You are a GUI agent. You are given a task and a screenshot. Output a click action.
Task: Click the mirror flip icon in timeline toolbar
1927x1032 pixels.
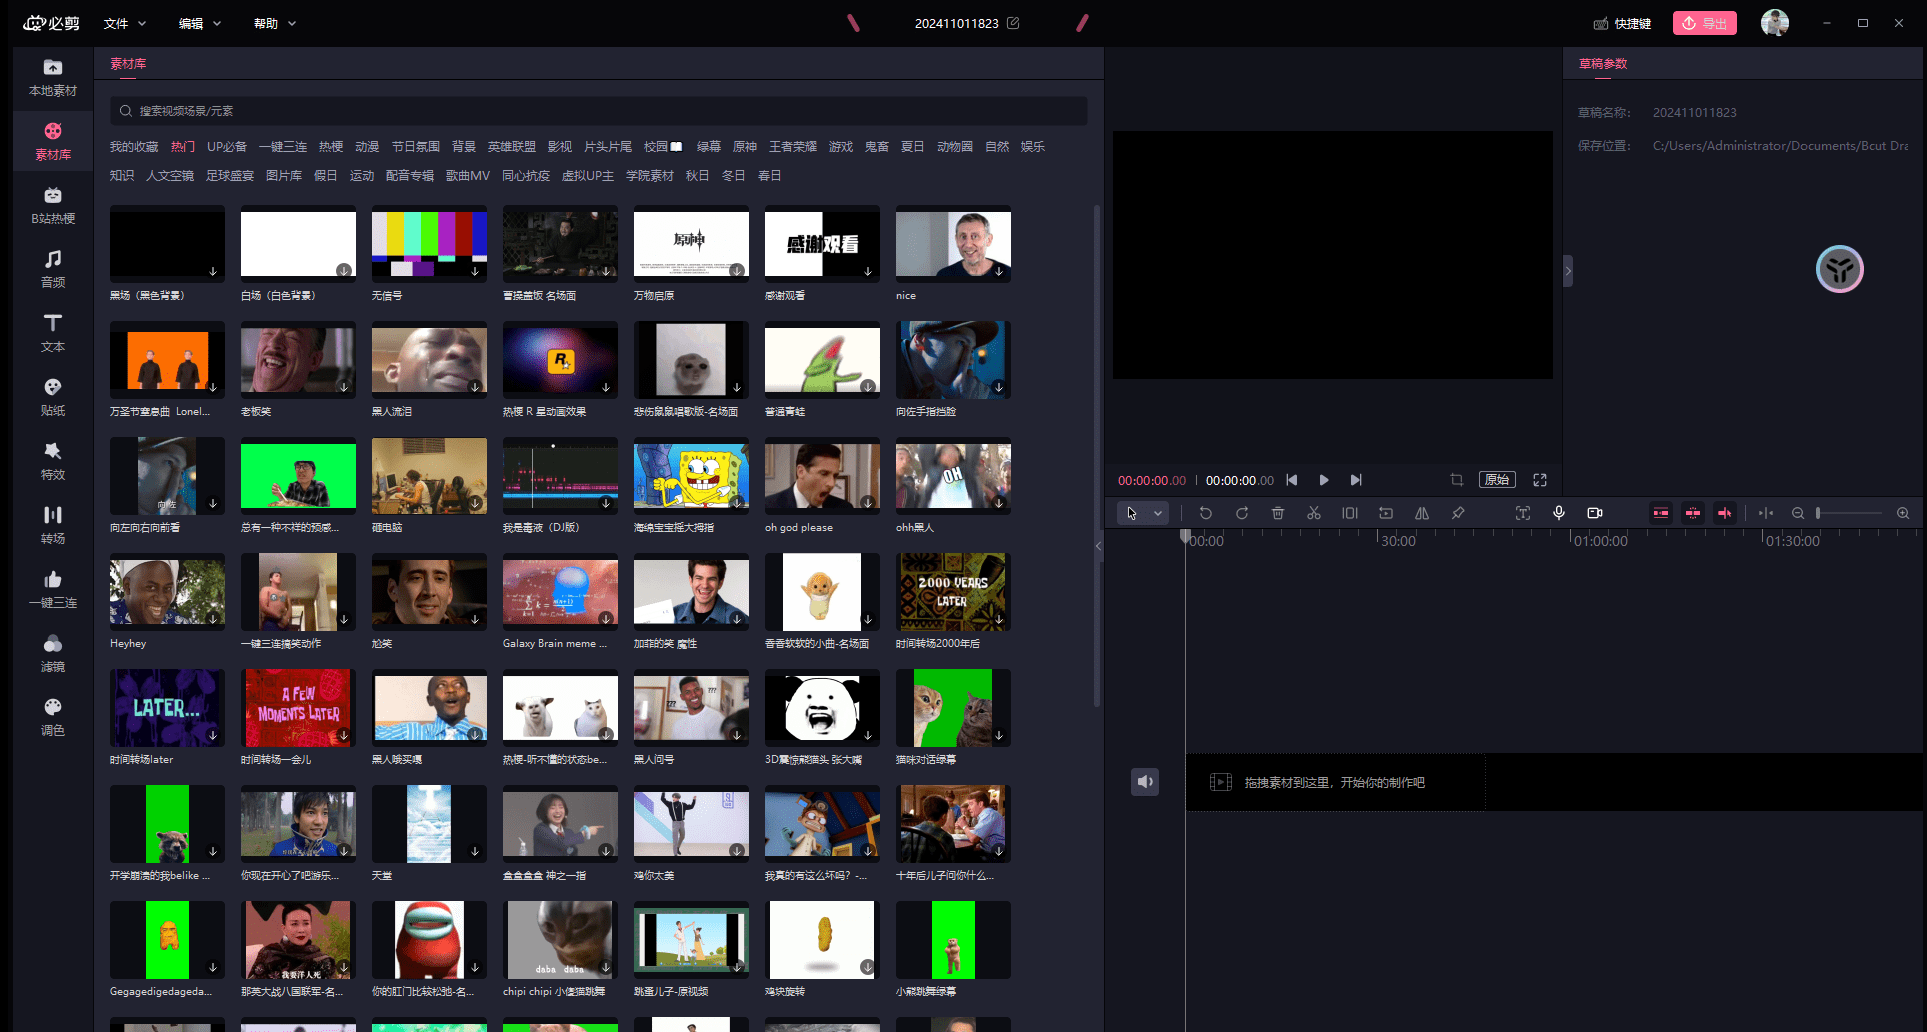[x=1422, y=513]
